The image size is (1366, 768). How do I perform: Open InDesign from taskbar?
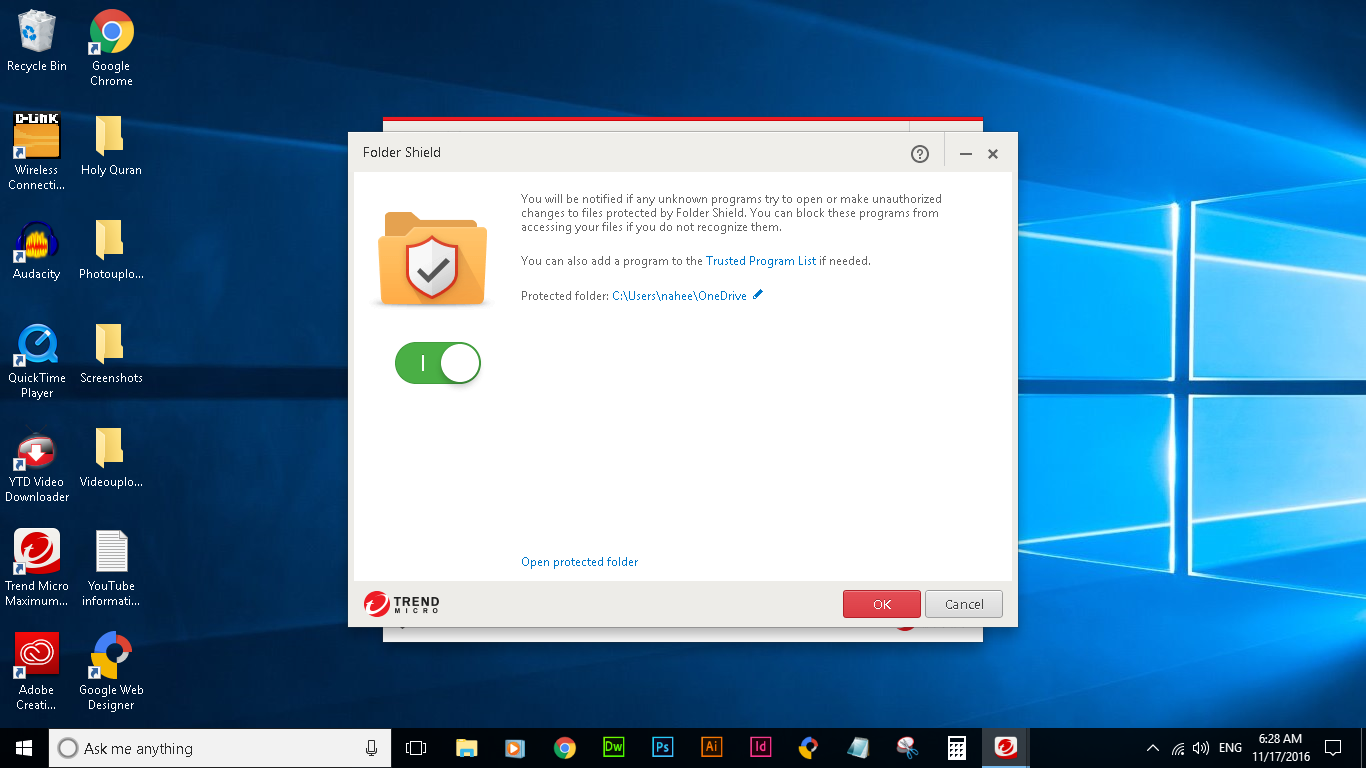click(761, 748)
